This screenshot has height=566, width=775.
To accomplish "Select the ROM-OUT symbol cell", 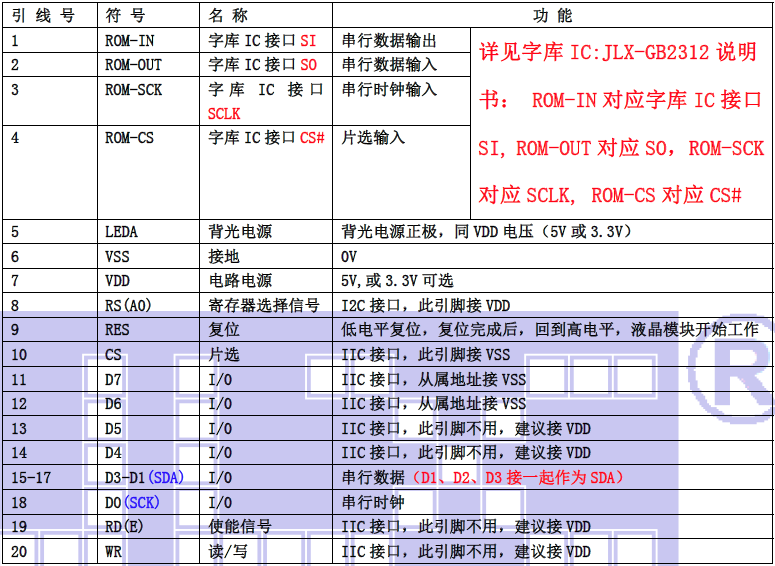I will (133, 65).
